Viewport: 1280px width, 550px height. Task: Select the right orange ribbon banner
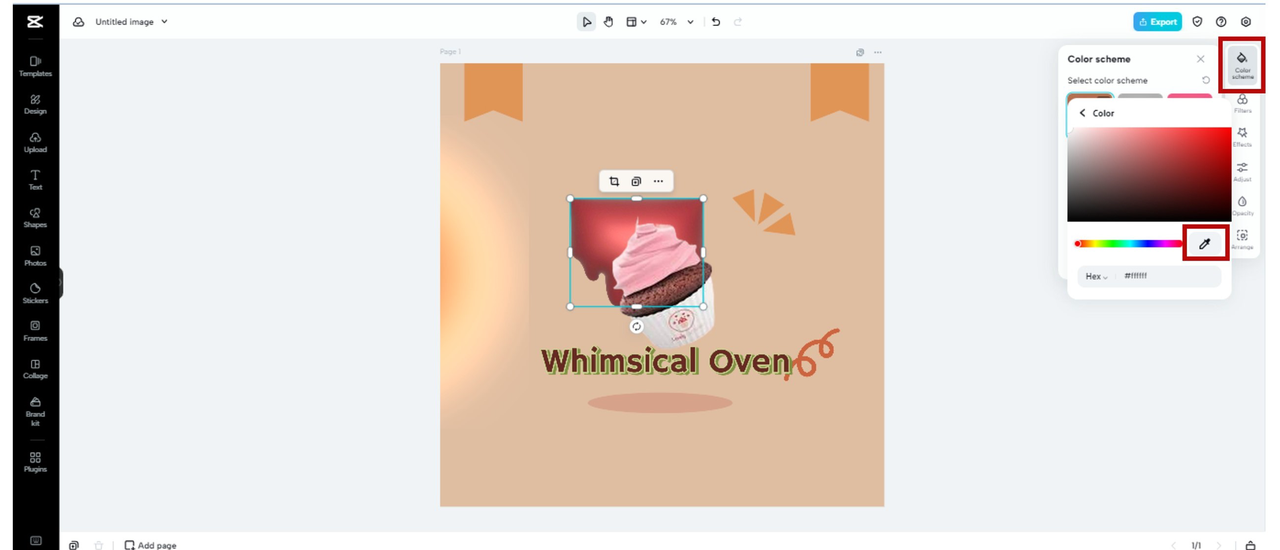tap(839, 91)
